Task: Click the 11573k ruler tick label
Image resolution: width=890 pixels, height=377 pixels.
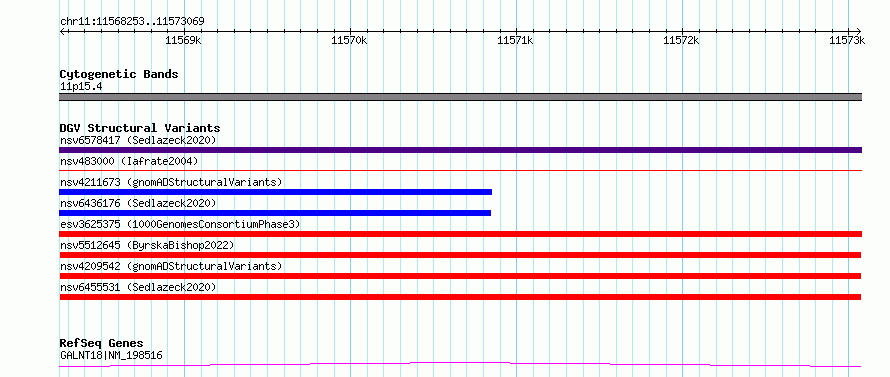Action: click(x=847, y=40)
